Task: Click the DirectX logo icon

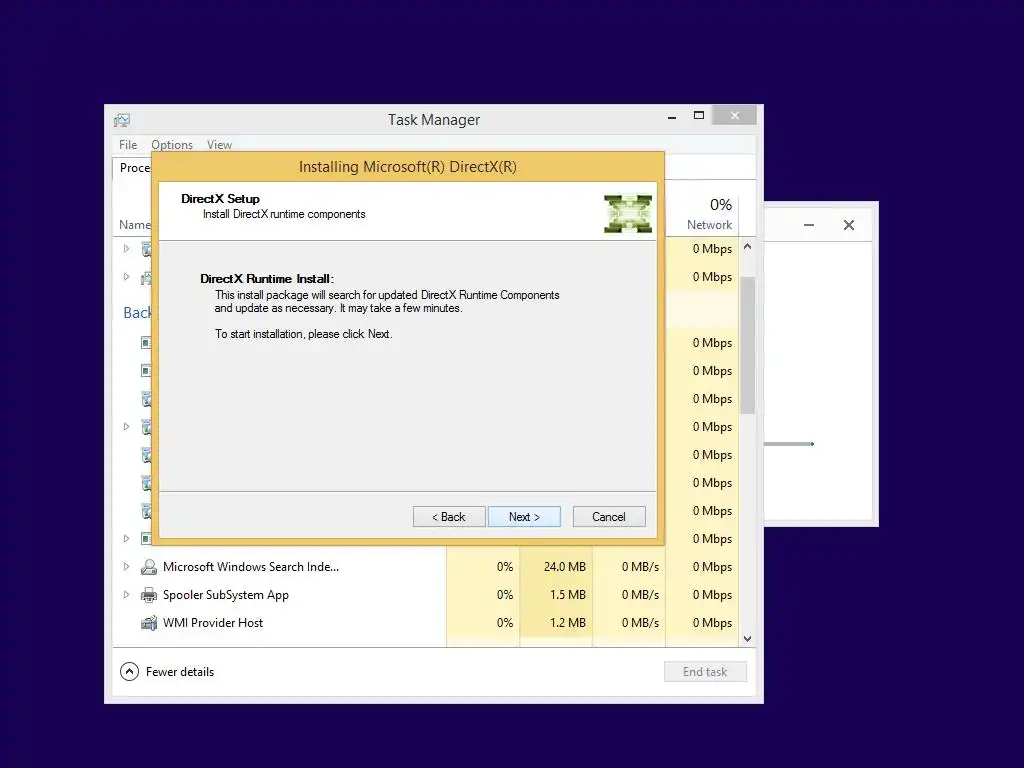Action: click(x=628, y=214)
